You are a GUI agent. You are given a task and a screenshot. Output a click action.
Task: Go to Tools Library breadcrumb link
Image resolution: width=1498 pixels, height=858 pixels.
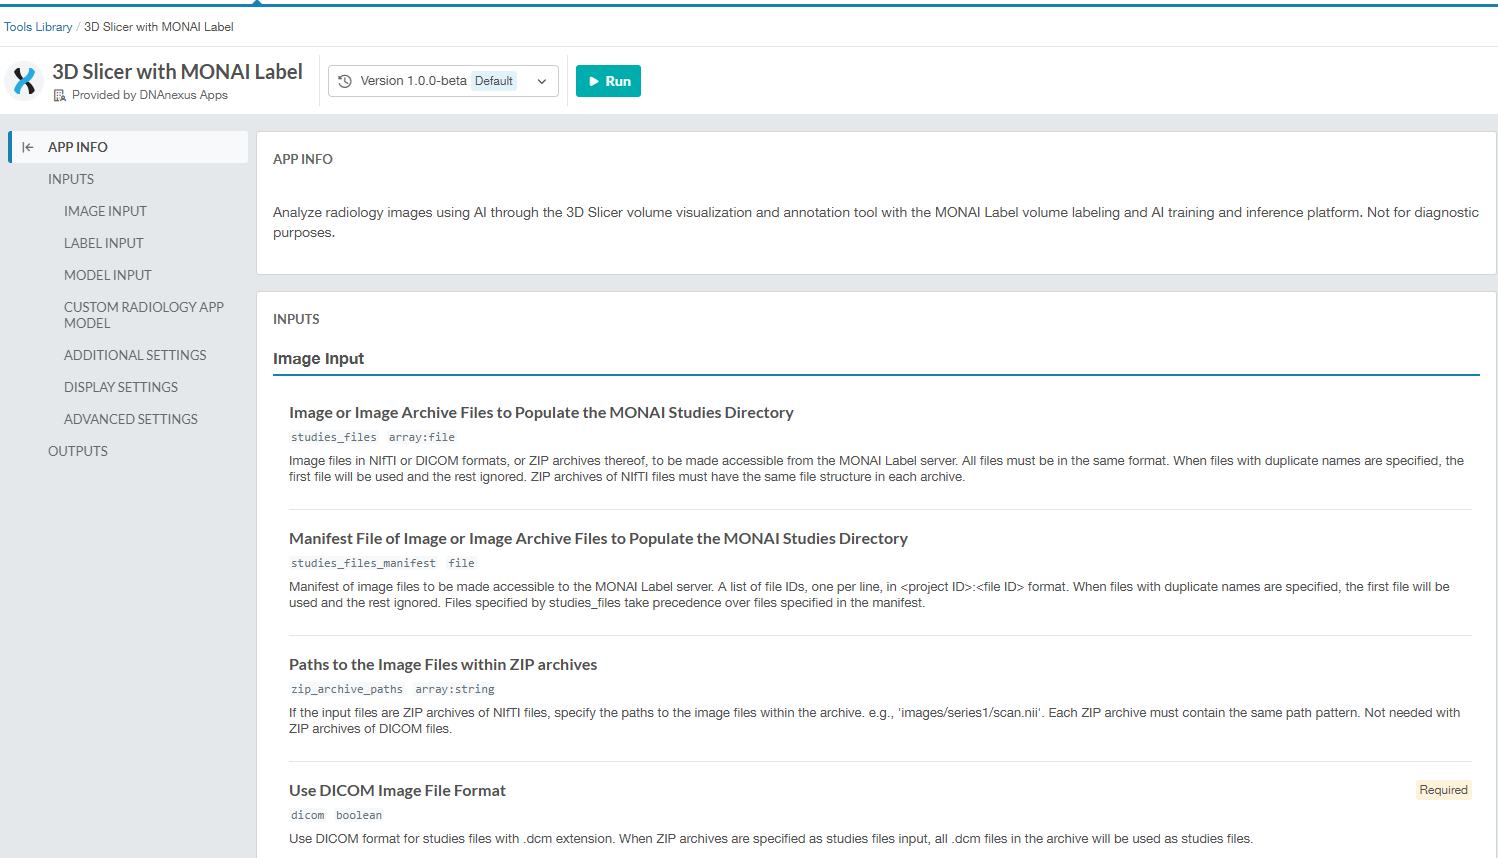tap(38, 27)
